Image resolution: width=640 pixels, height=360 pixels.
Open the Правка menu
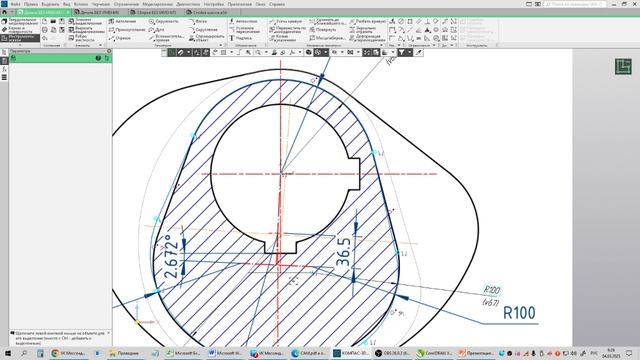coord(31,4)
